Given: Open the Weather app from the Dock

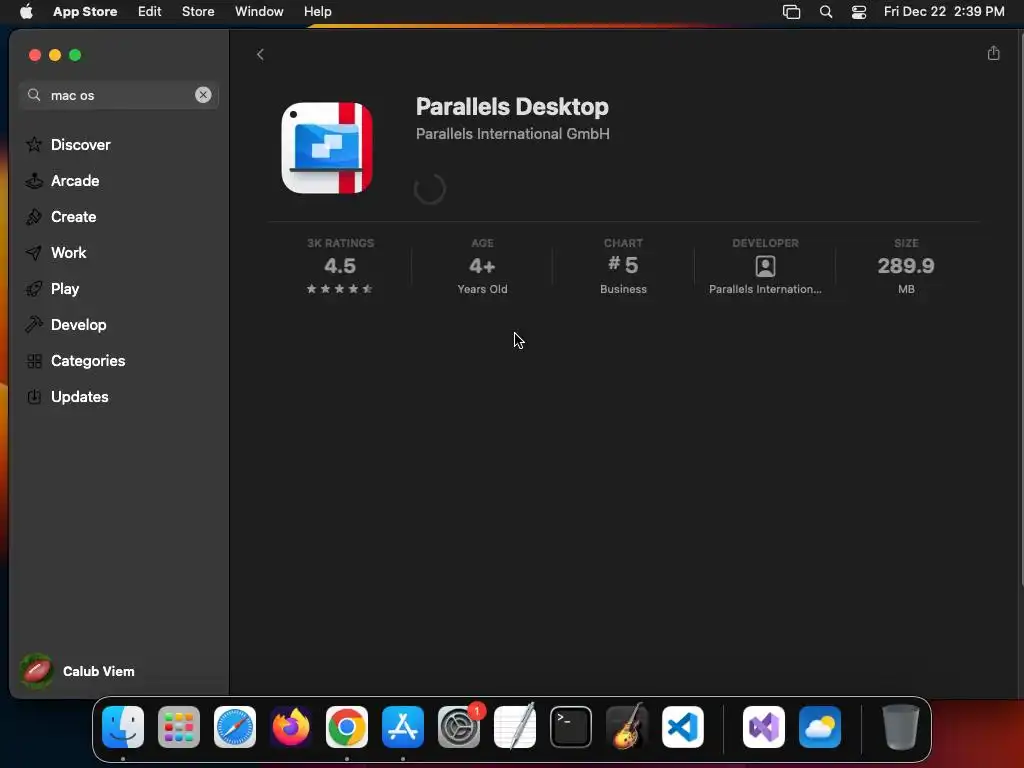Looking at the screenshot, I should 820,727.
